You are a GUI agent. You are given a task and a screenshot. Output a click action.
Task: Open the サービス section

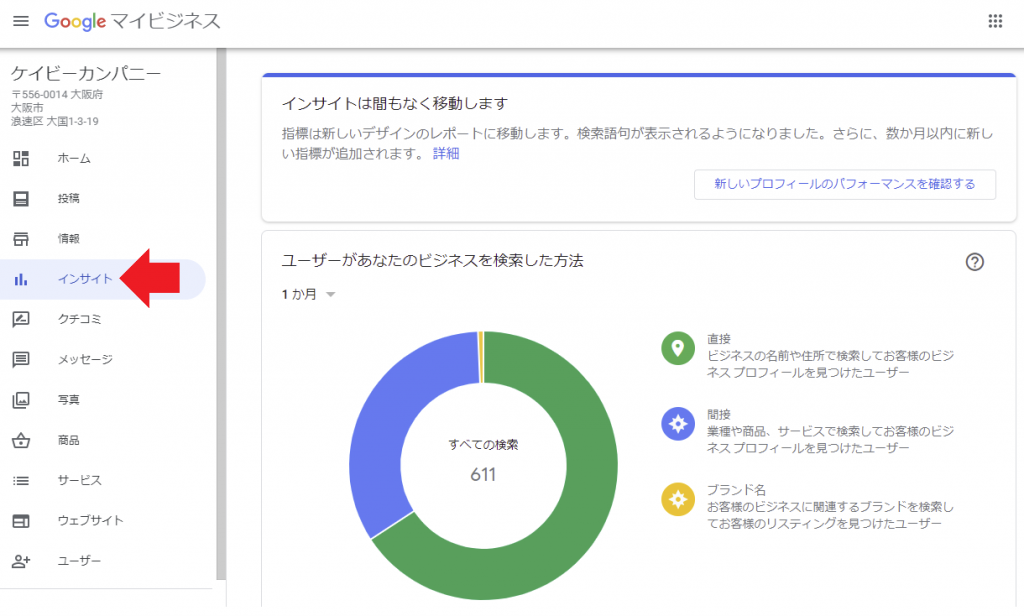click(103, 481)
